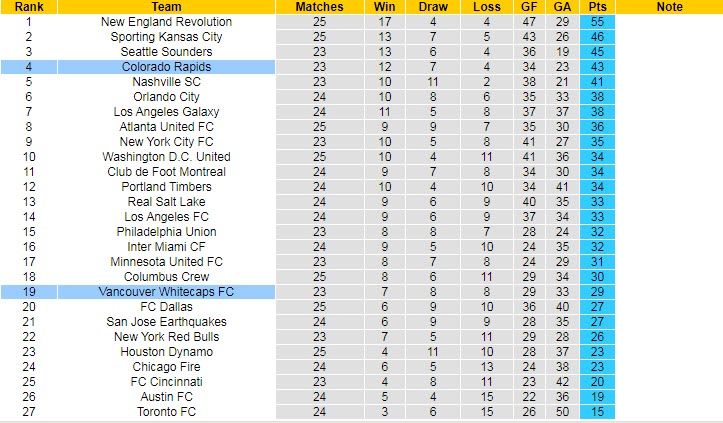Click the Pts column header
Screen dimensions: 723x423
597,7
